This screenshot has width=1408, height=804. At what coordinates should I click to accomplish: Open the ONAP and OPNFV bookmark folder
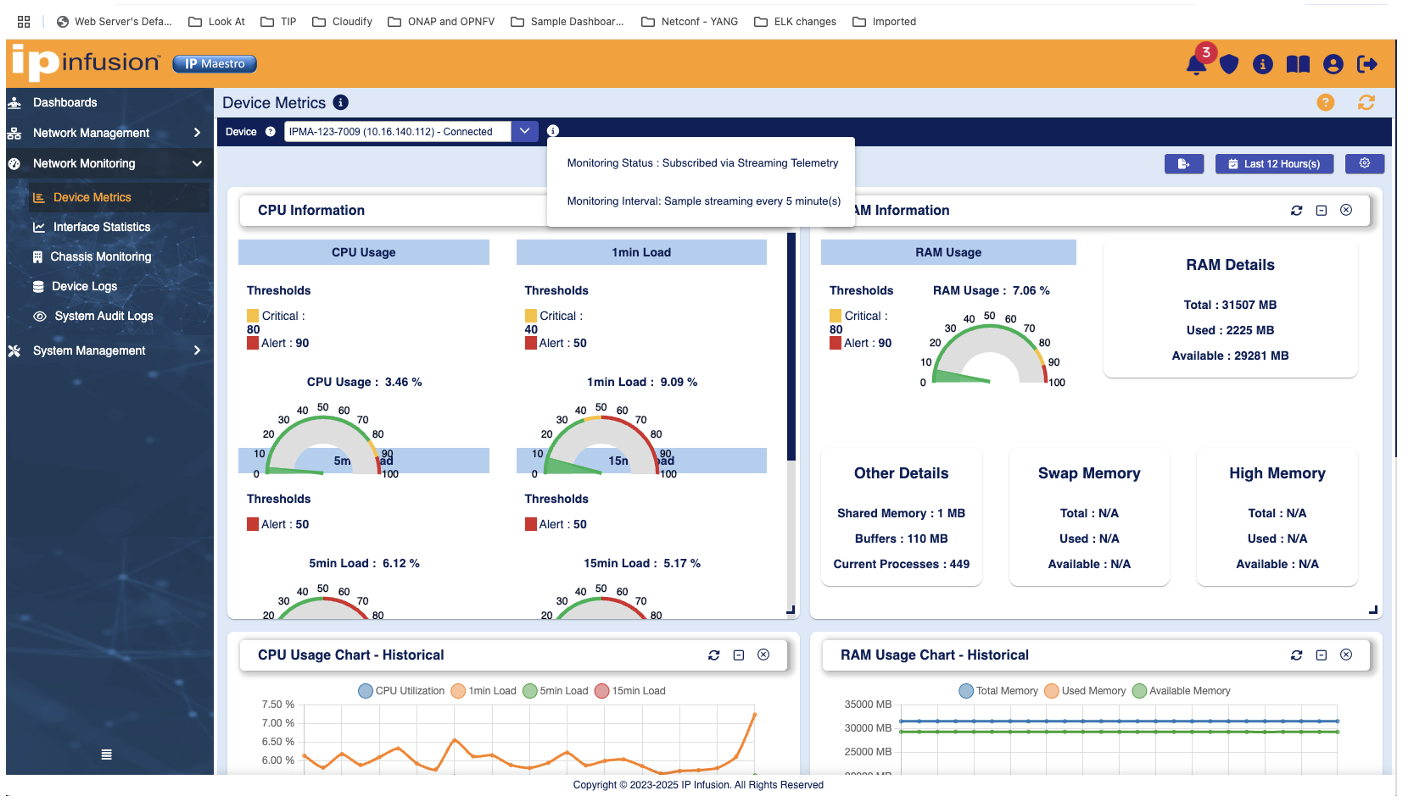[440, 21]
